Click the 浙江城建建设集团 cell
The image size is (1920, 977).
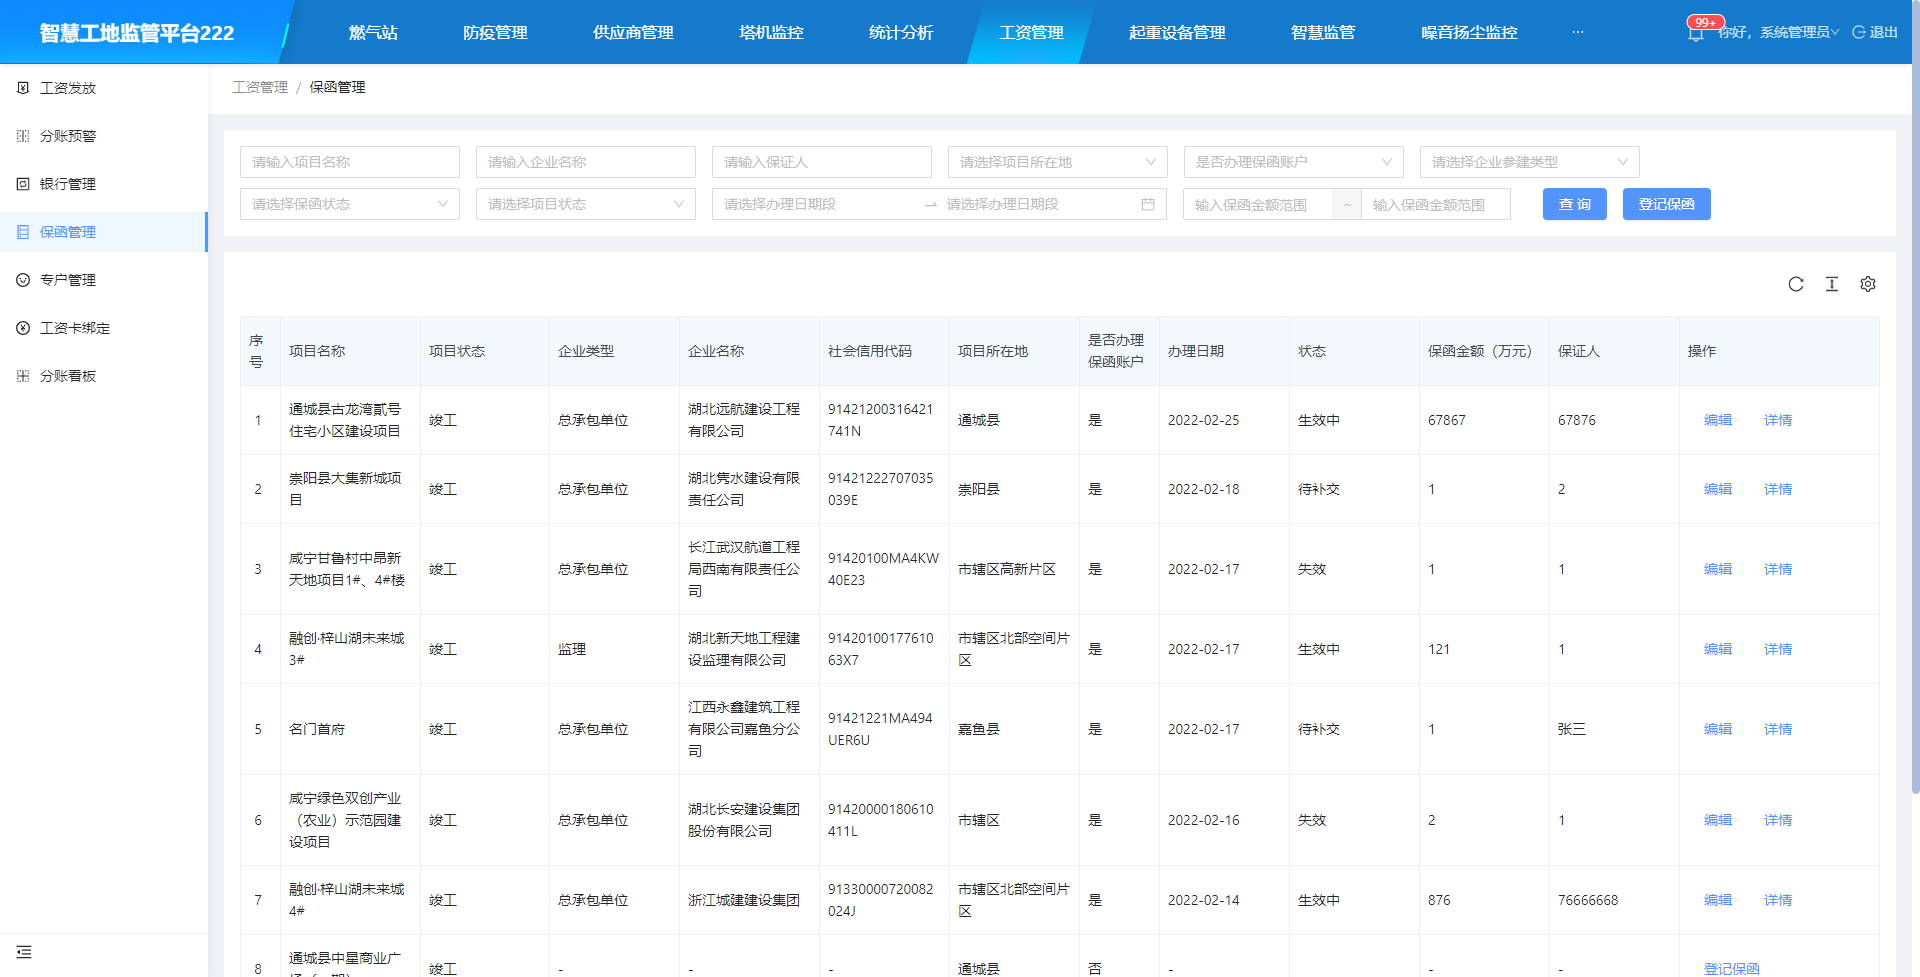tap(749, 900)
